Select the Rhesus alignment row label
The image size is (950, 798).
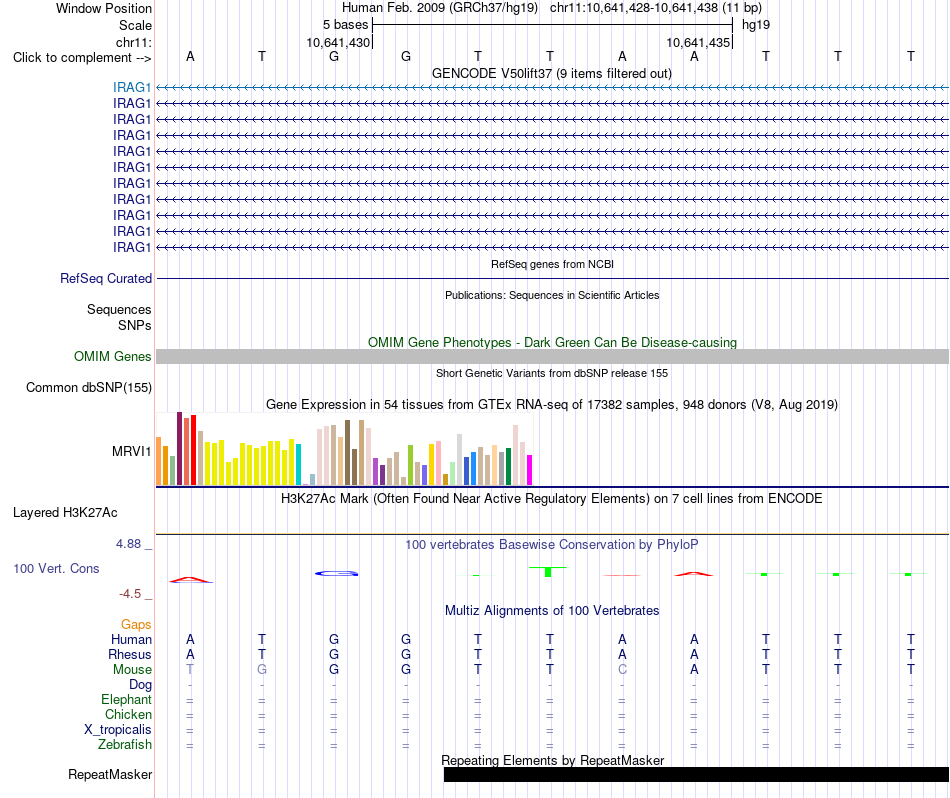[130, 654]
